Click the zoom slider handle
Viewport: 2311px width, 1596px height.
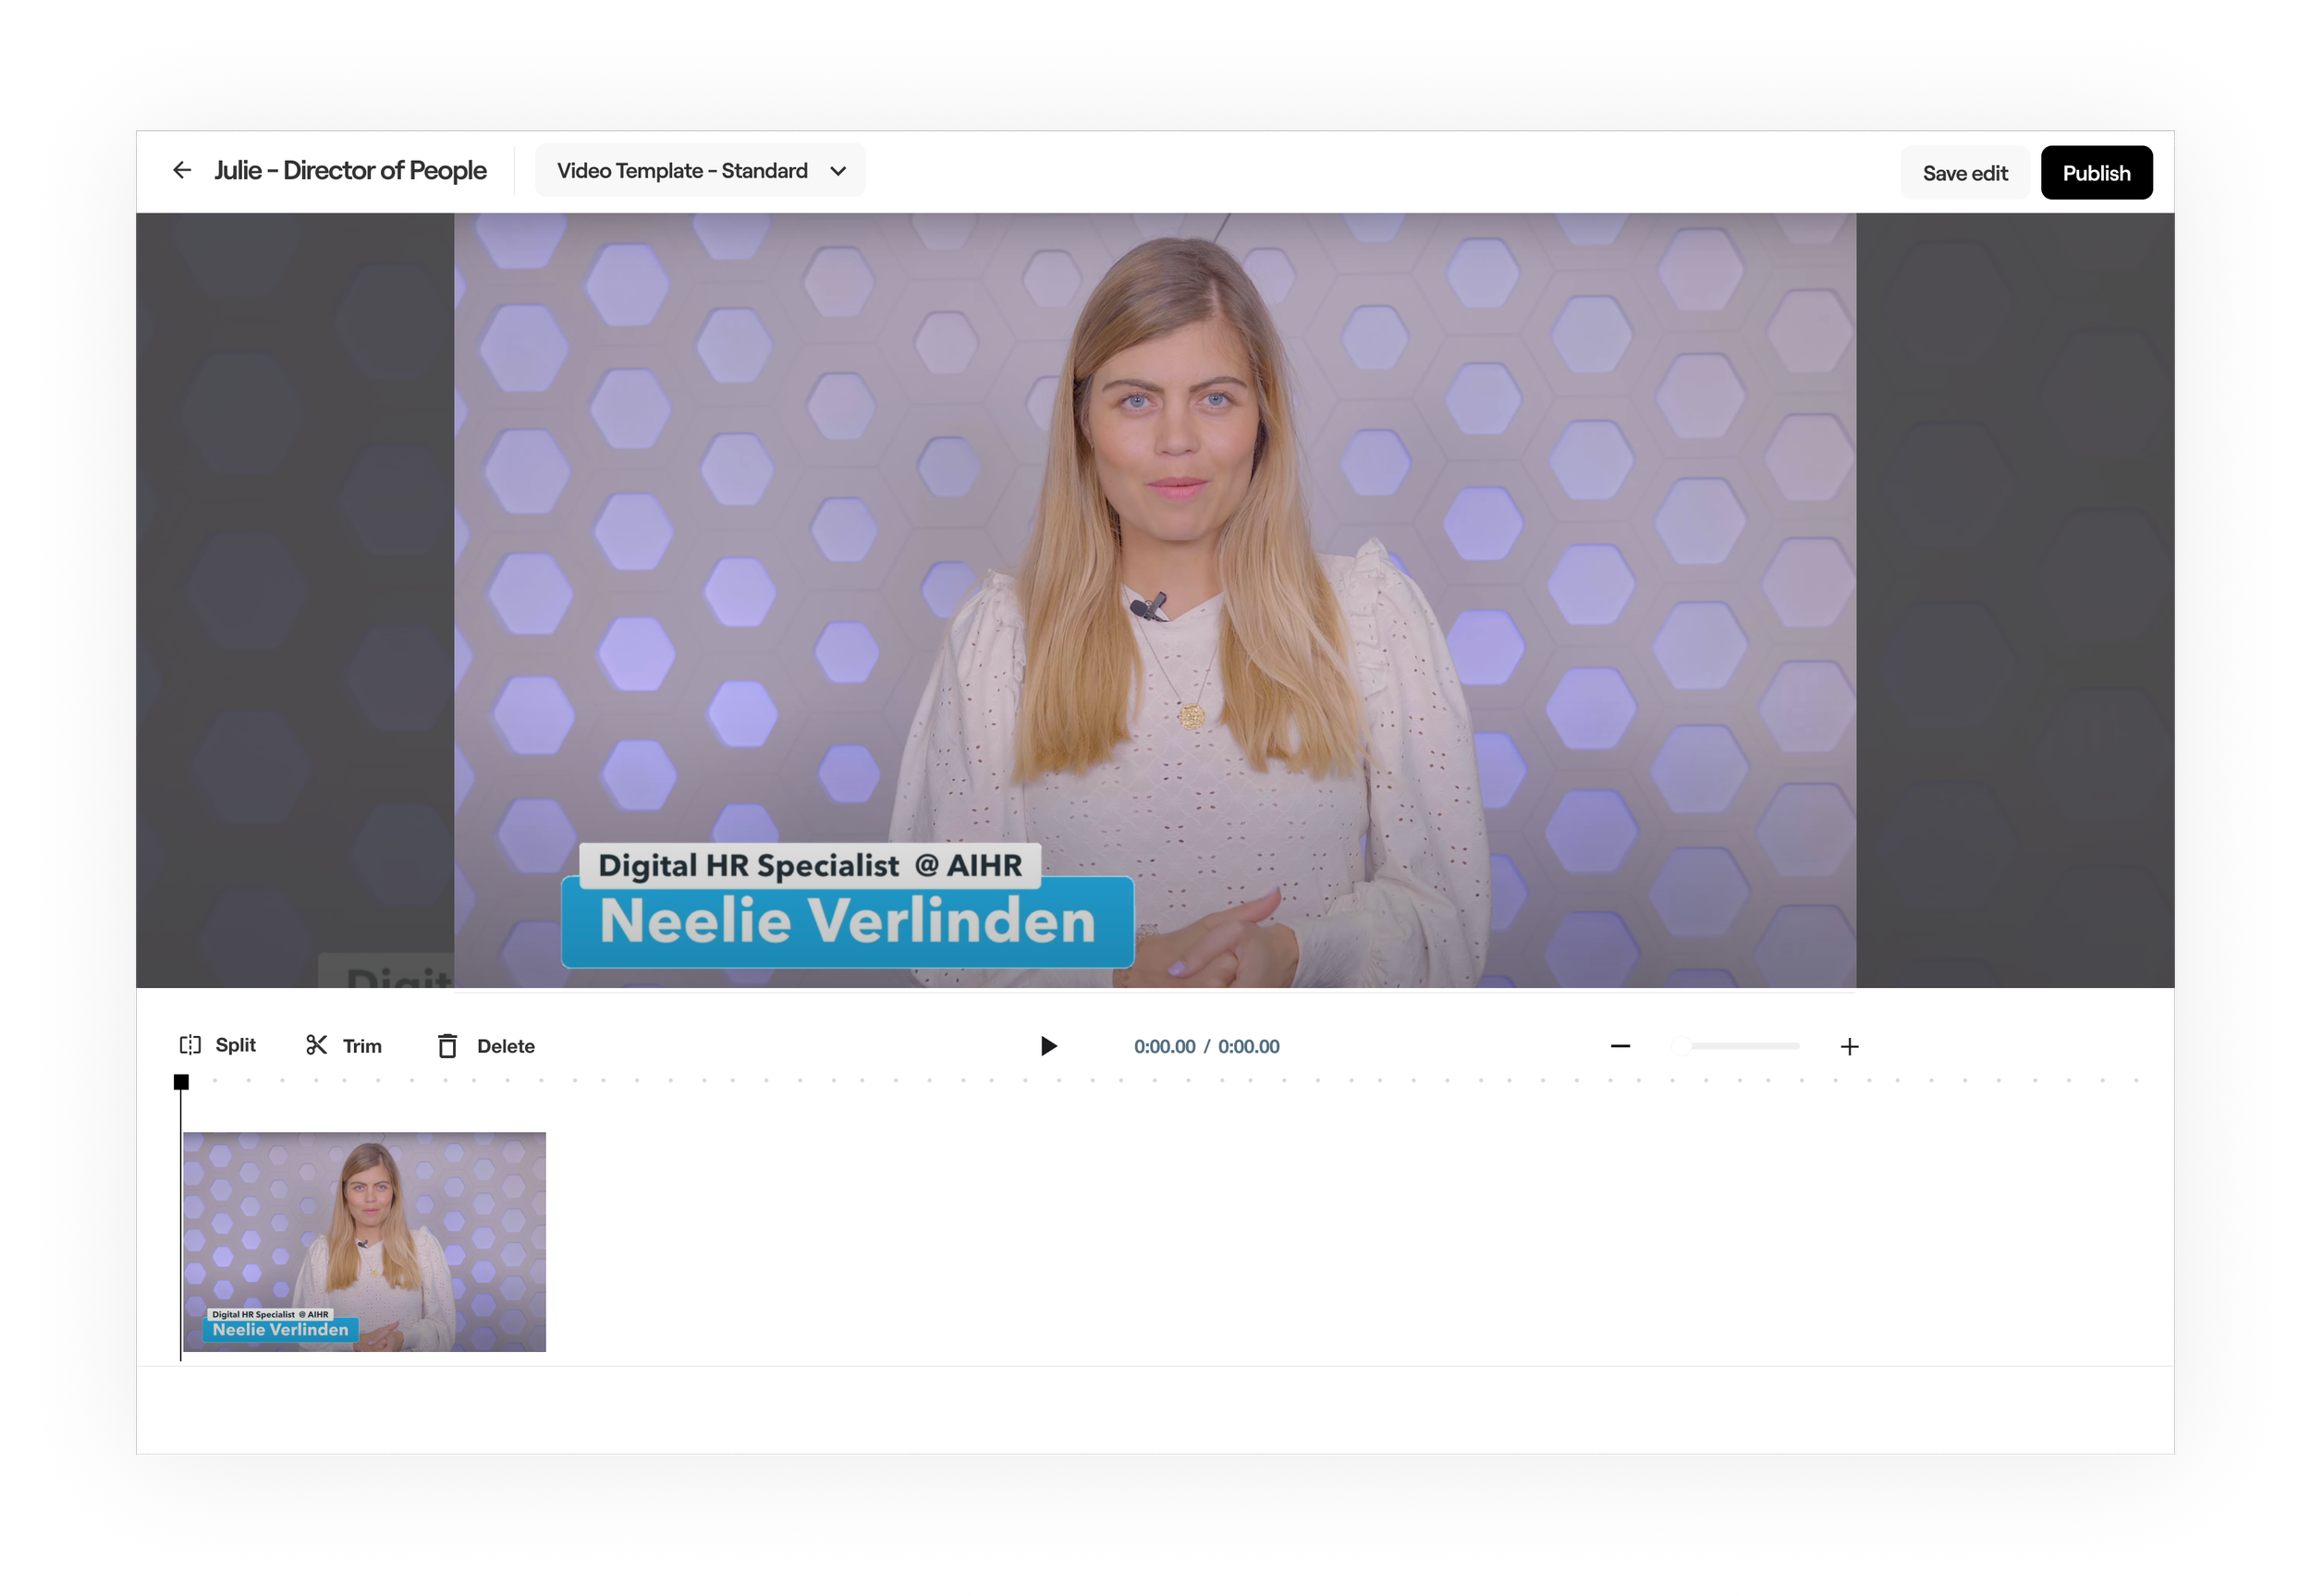[x=1681, y=1046]
